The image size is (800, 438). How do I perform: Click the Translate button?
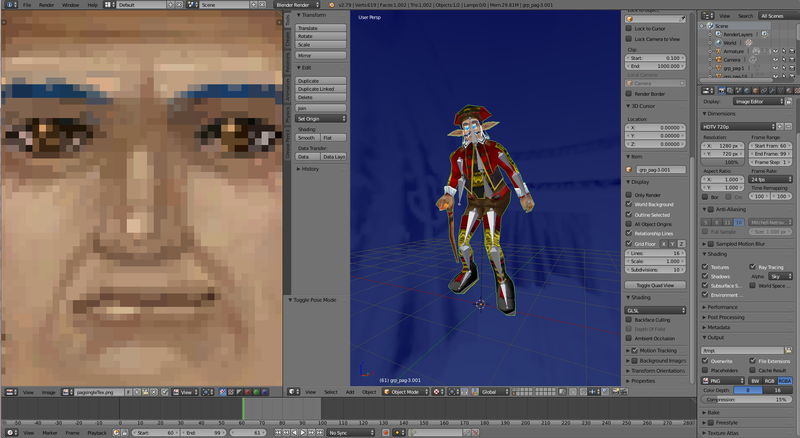tap(320, 28)
